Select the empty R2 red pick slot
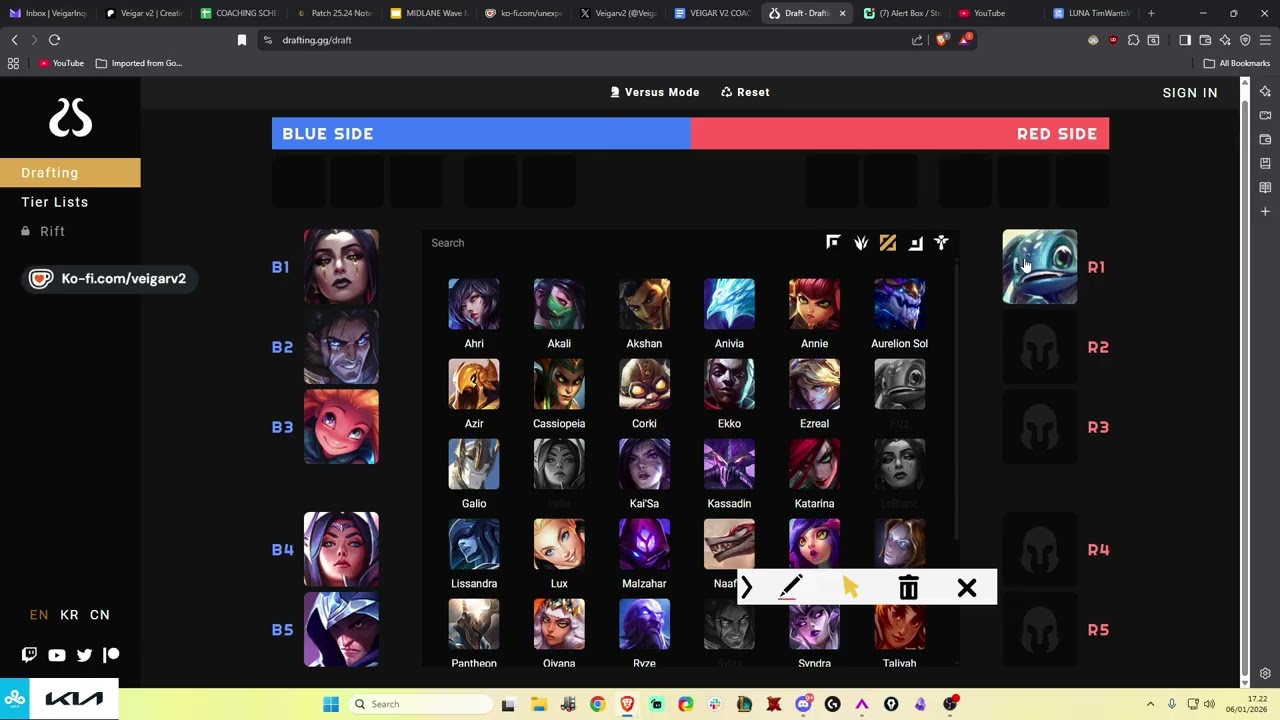 click(1040, 347)
